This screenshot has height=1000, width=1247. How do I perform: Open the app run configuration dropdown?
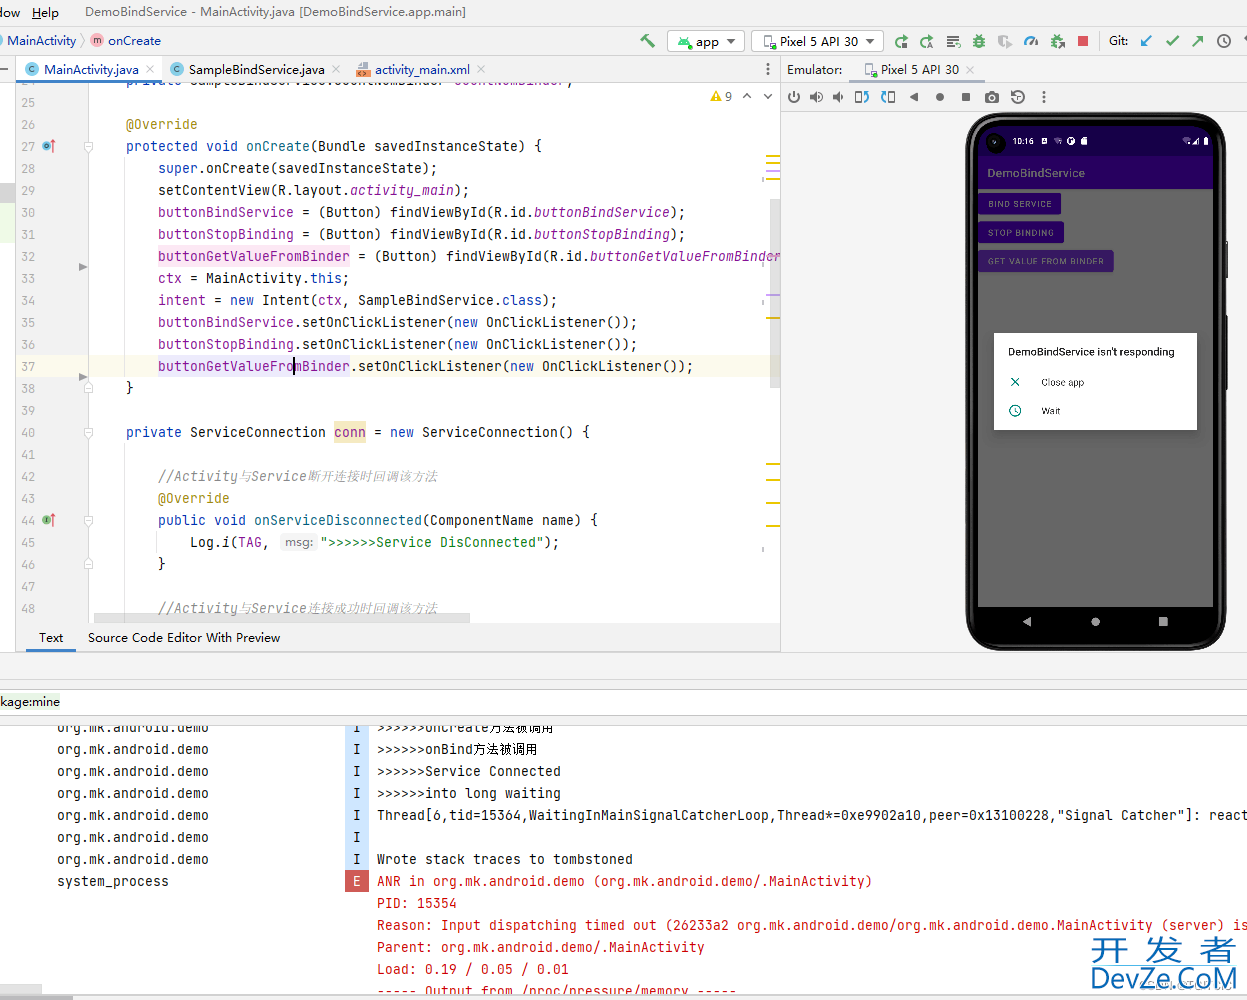706,41
